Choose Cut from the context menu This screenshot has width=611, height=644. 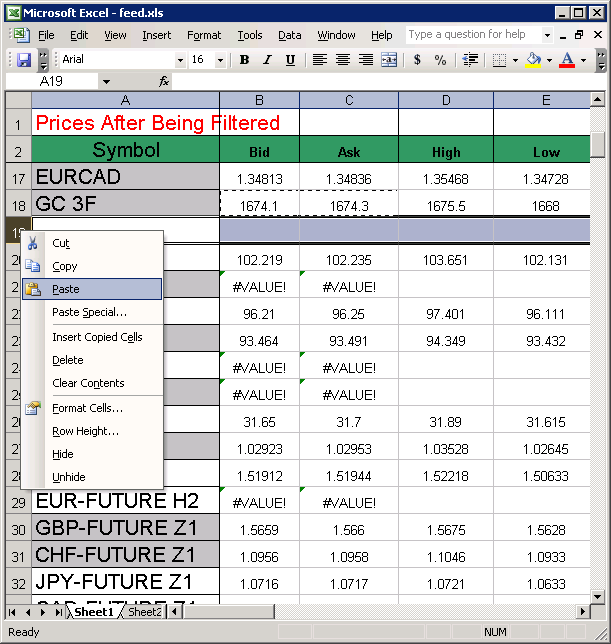92,243
